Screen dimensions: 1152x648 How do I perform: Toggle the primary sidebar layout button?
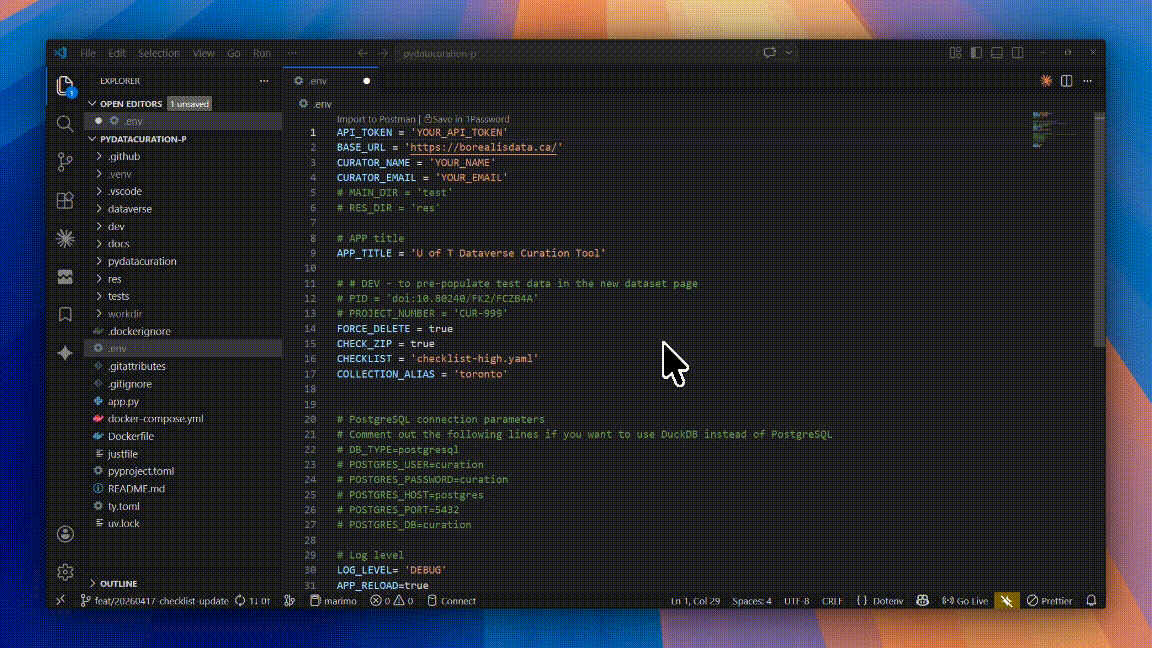[x=975, y=53]
